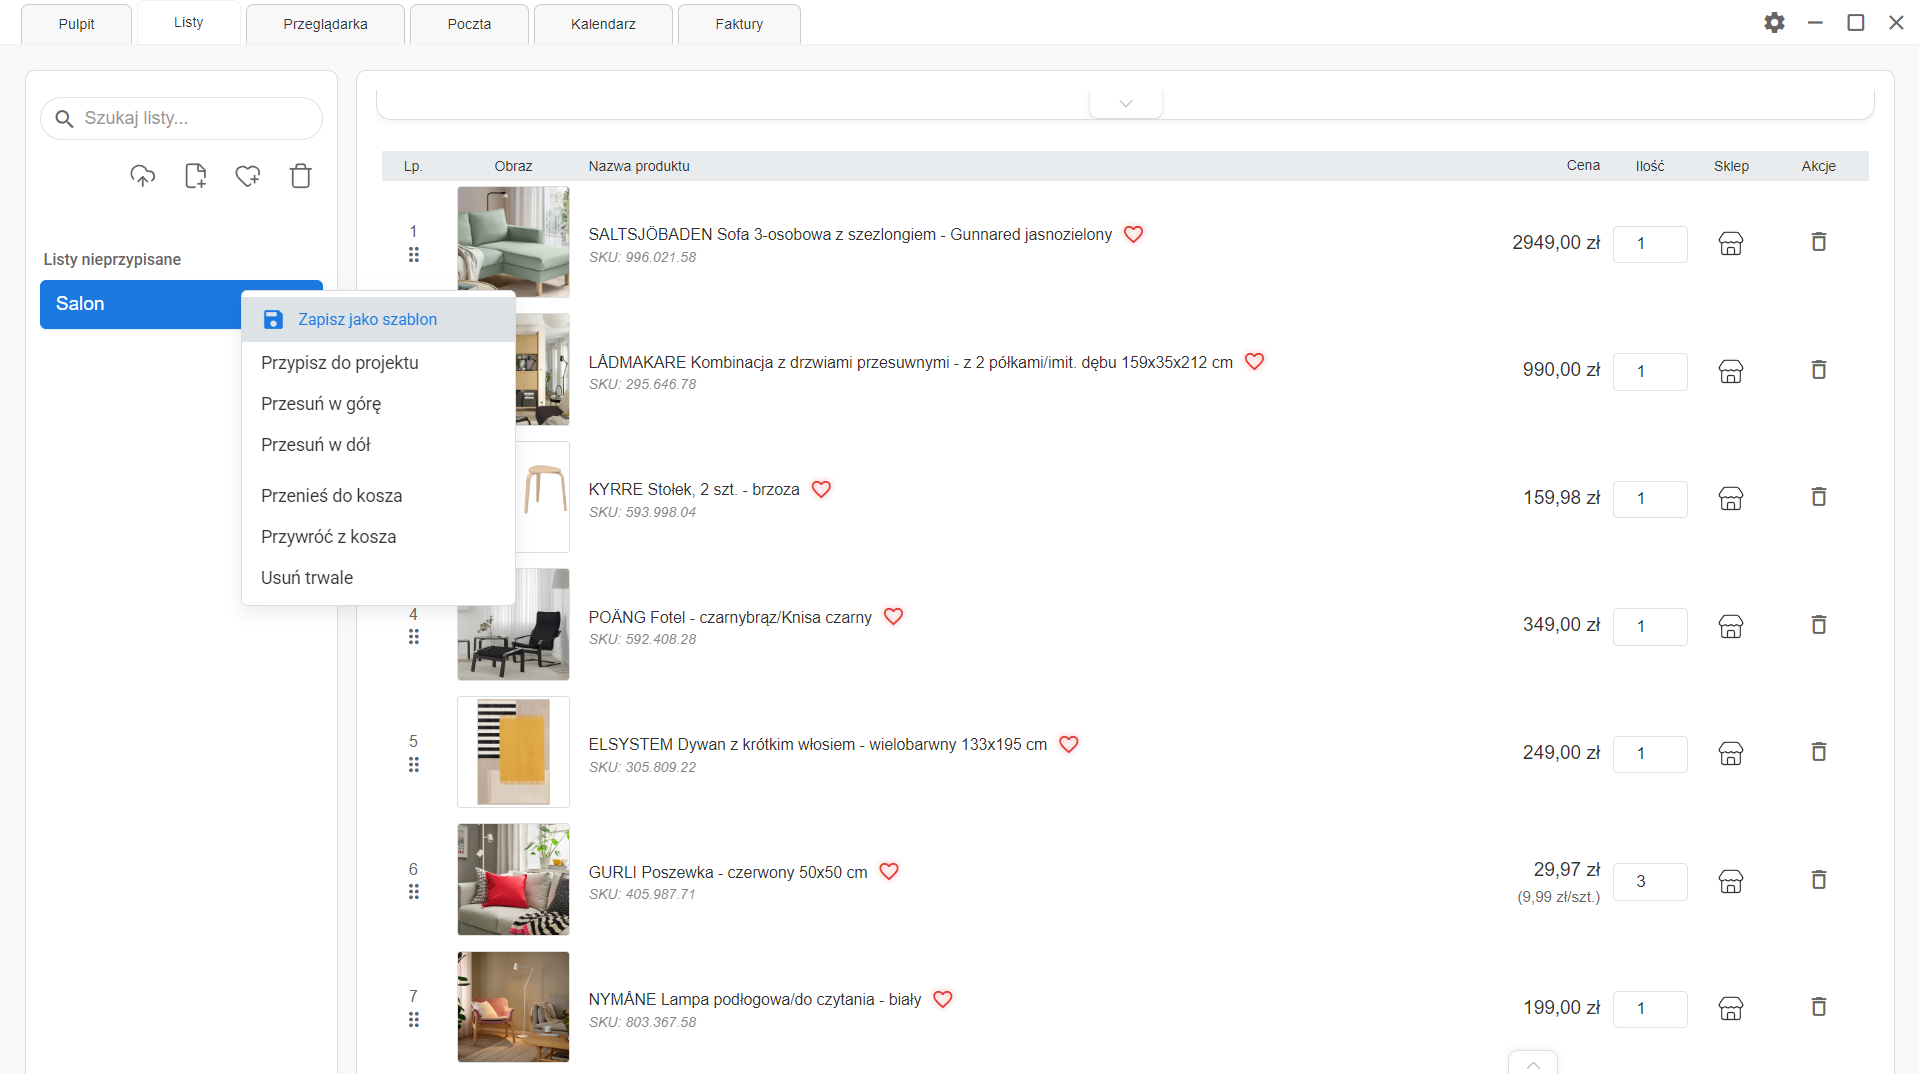Click drag handle of row 6
This screenshot has height=1074, width=1919.
[x=413, y=892]
